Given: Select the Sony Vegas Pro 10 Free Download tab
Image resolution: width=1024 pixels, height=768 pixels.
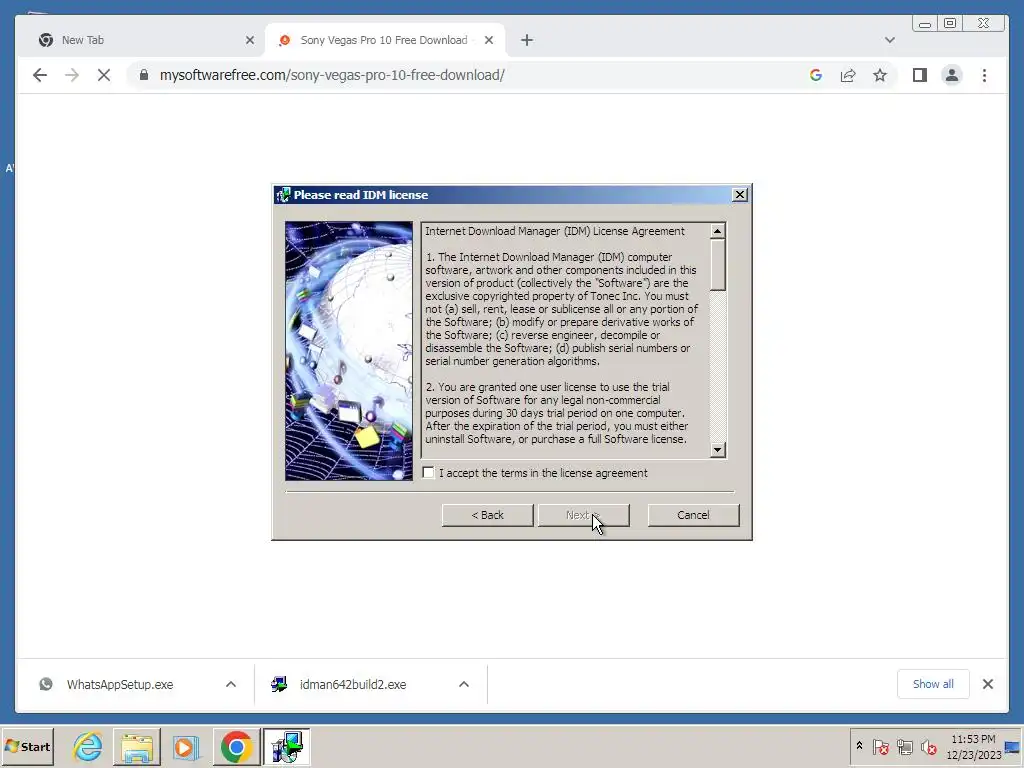Looking at the screenshot, I should coord(385,40).
